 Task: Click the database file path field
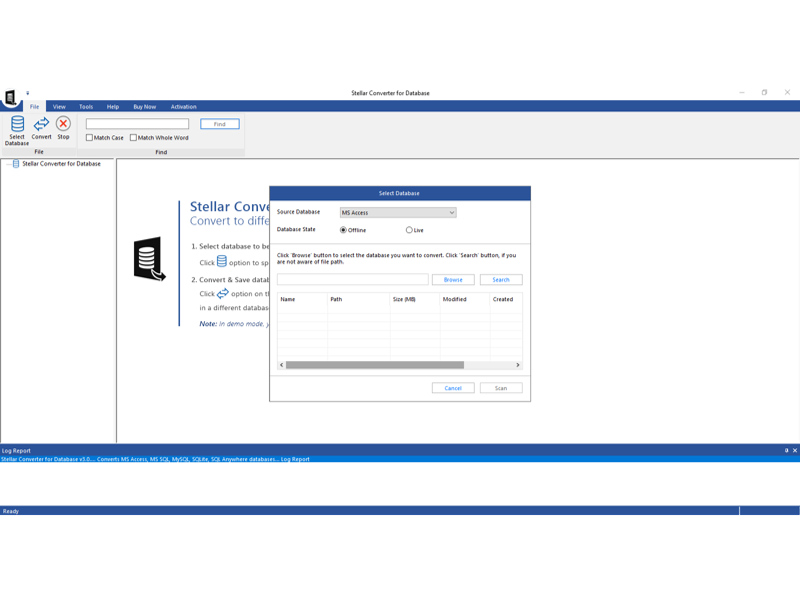click(x=353, y=280)
